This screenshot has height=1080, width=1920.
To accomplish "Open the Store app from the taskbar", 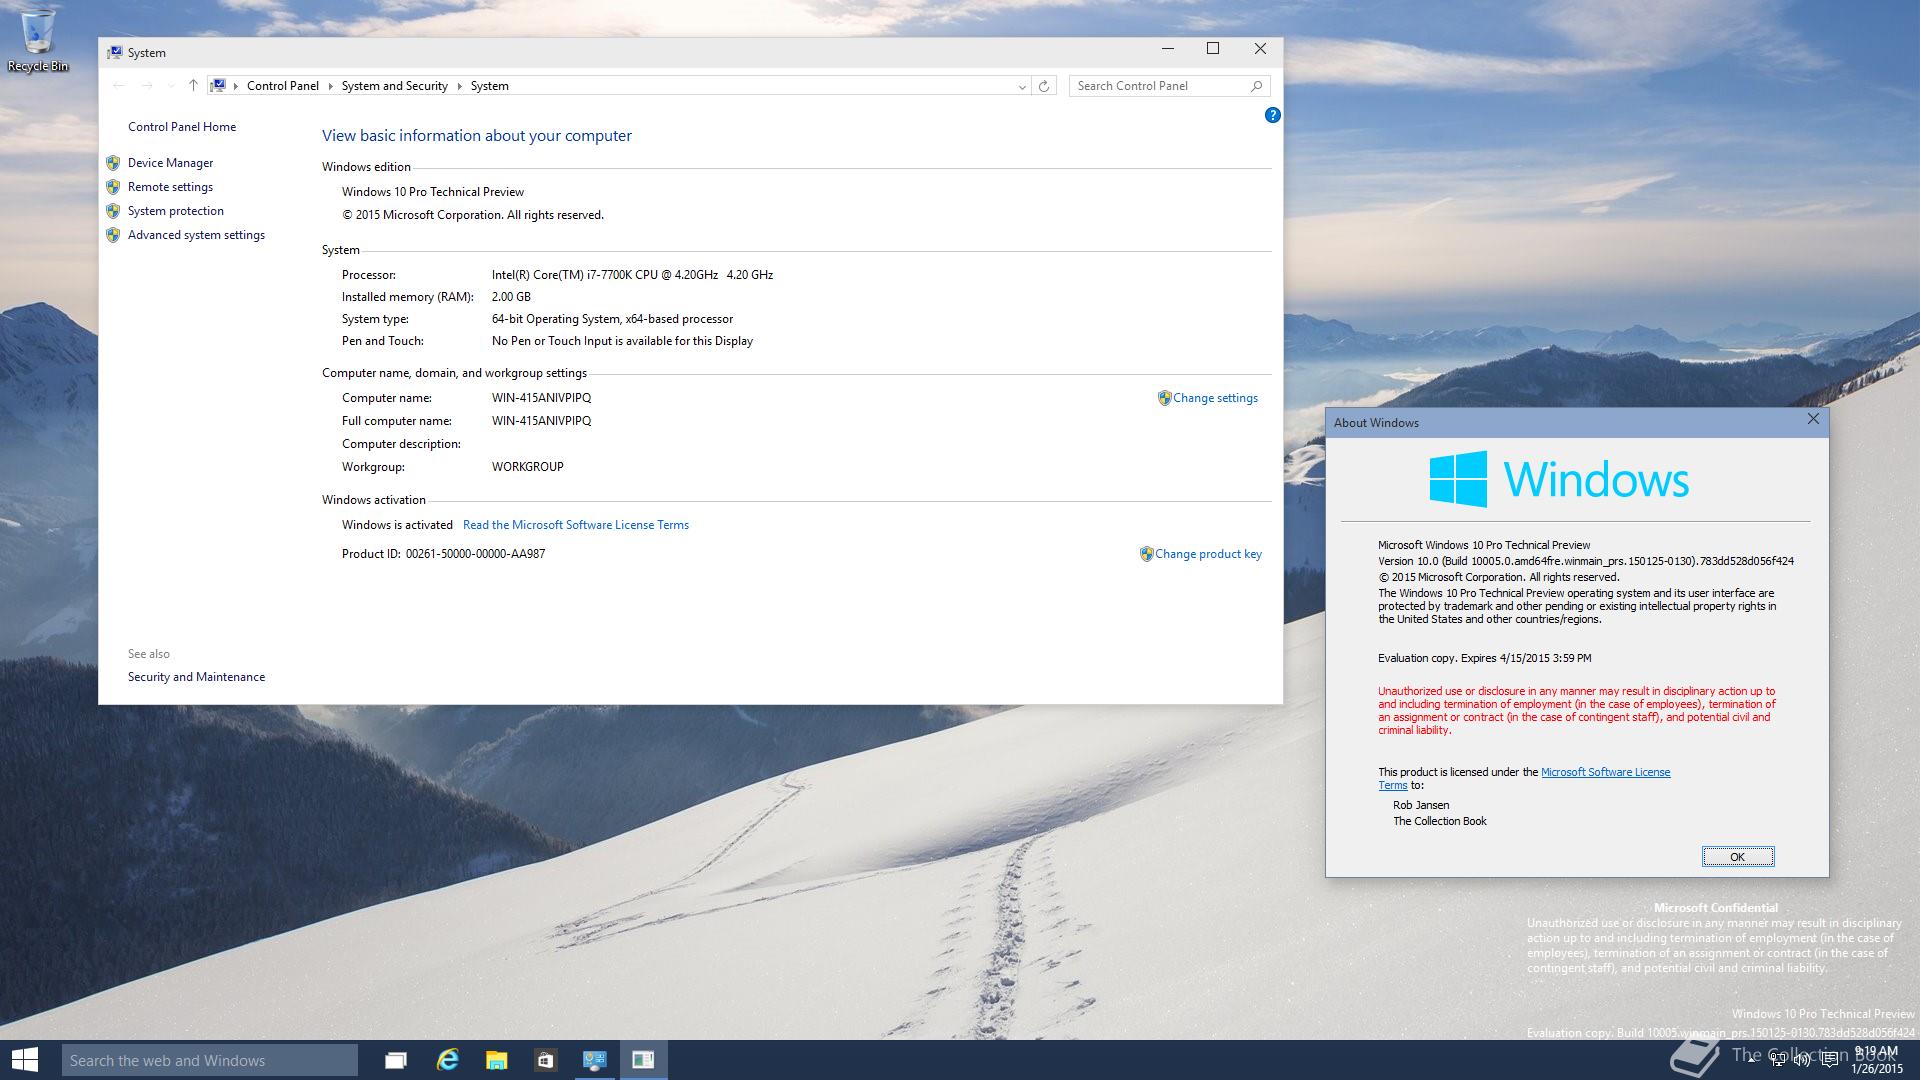I will click(545, 1060).
